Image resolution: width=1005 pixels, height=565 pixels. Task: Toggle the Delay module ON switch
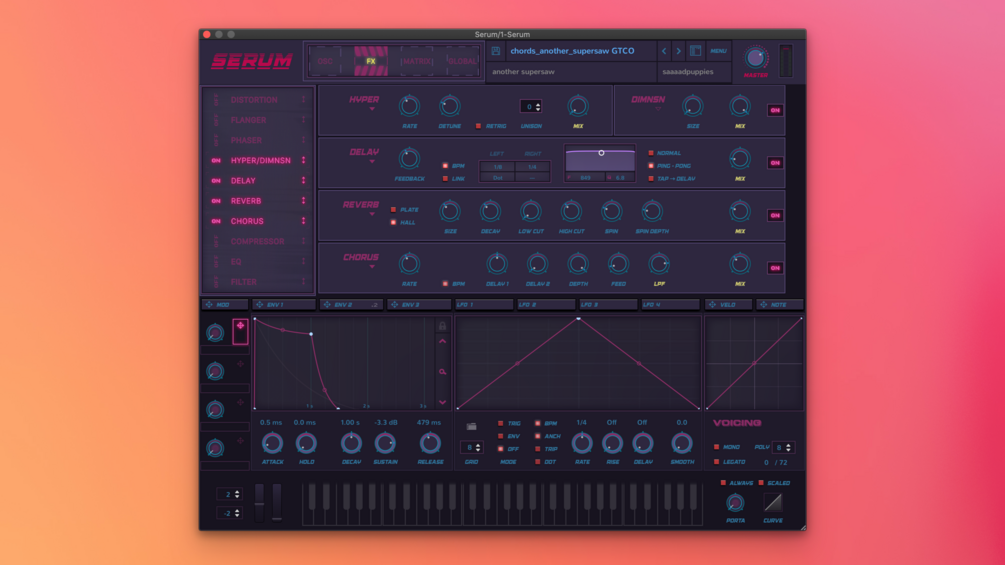point(775,163)
